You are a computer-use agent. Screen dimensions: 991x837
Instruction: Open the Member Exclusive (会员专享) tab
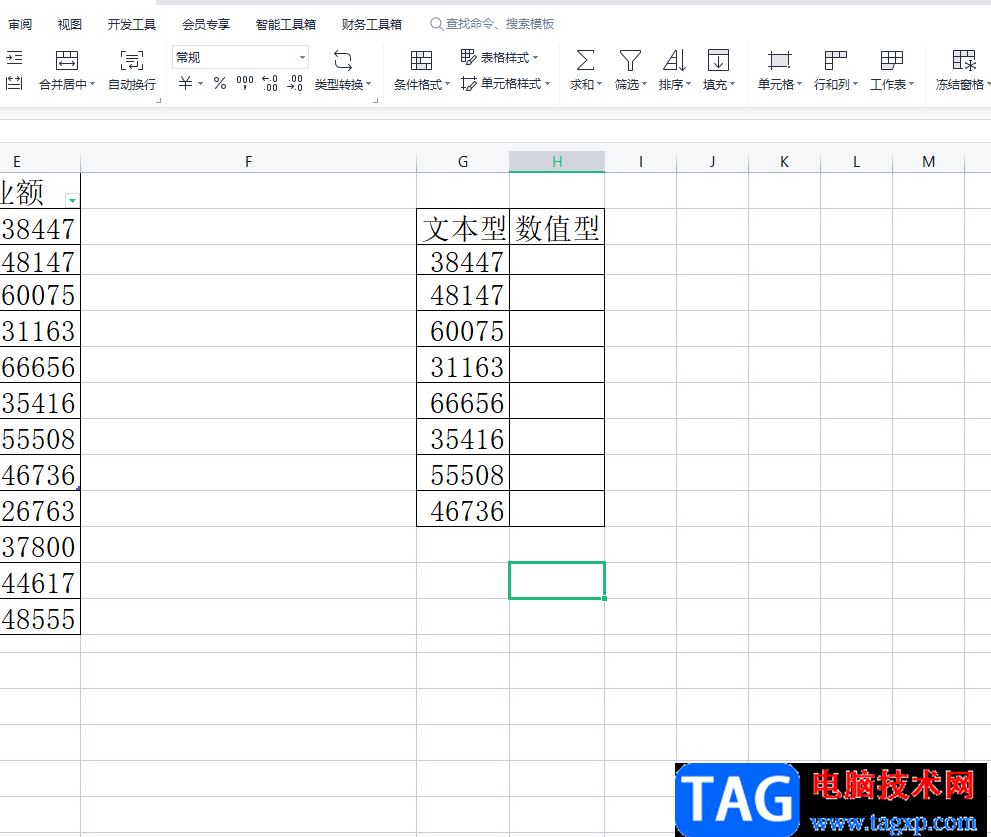coord(206,24)
